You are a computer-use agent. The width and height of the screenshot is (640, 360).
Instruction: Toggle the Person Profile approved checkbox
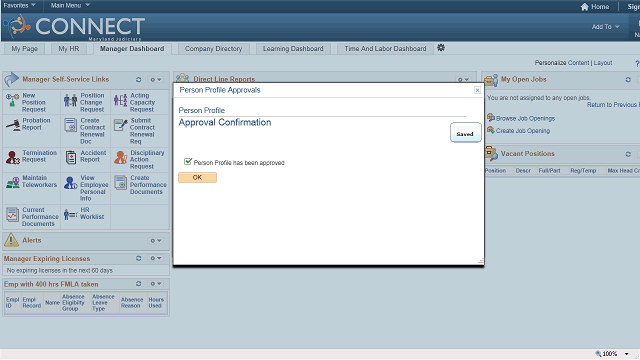(188, 161)
